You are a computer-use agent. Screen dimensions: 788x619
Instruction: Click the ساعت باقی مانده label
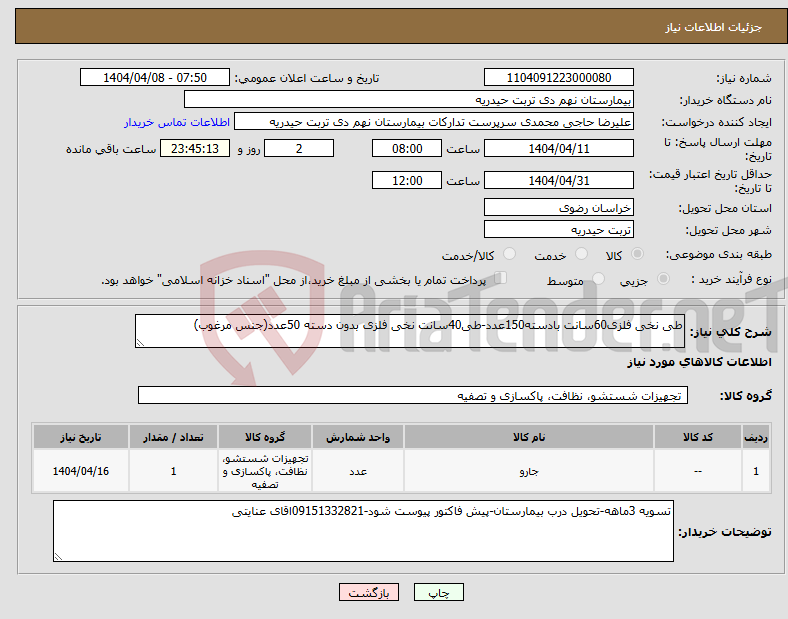[x=111, y=149]
